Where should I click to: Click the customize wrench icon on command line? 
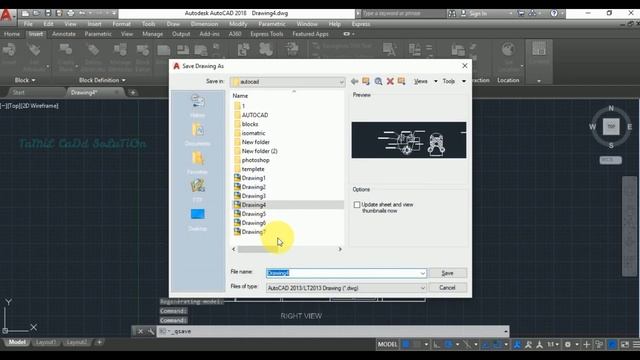151,331
